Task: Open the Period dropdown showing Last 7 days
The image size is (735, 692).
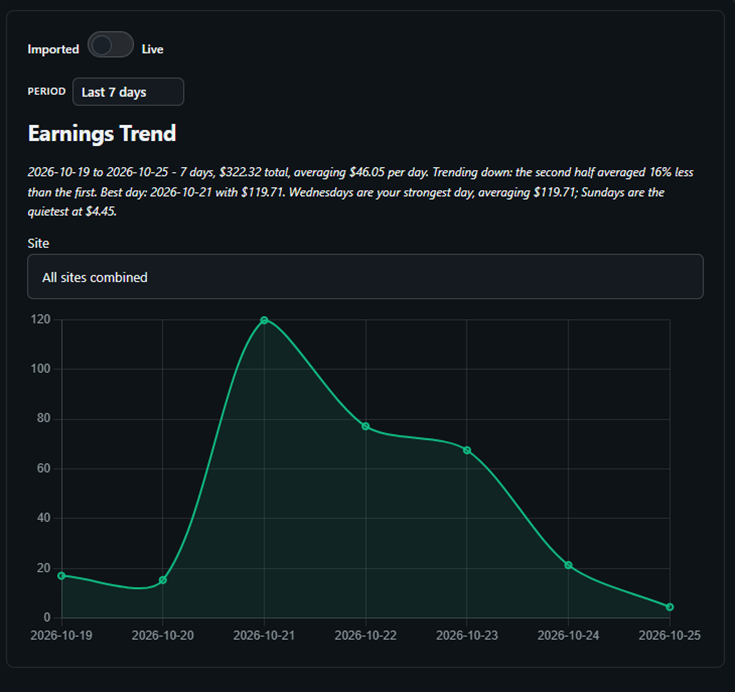Action: point(128,92)
